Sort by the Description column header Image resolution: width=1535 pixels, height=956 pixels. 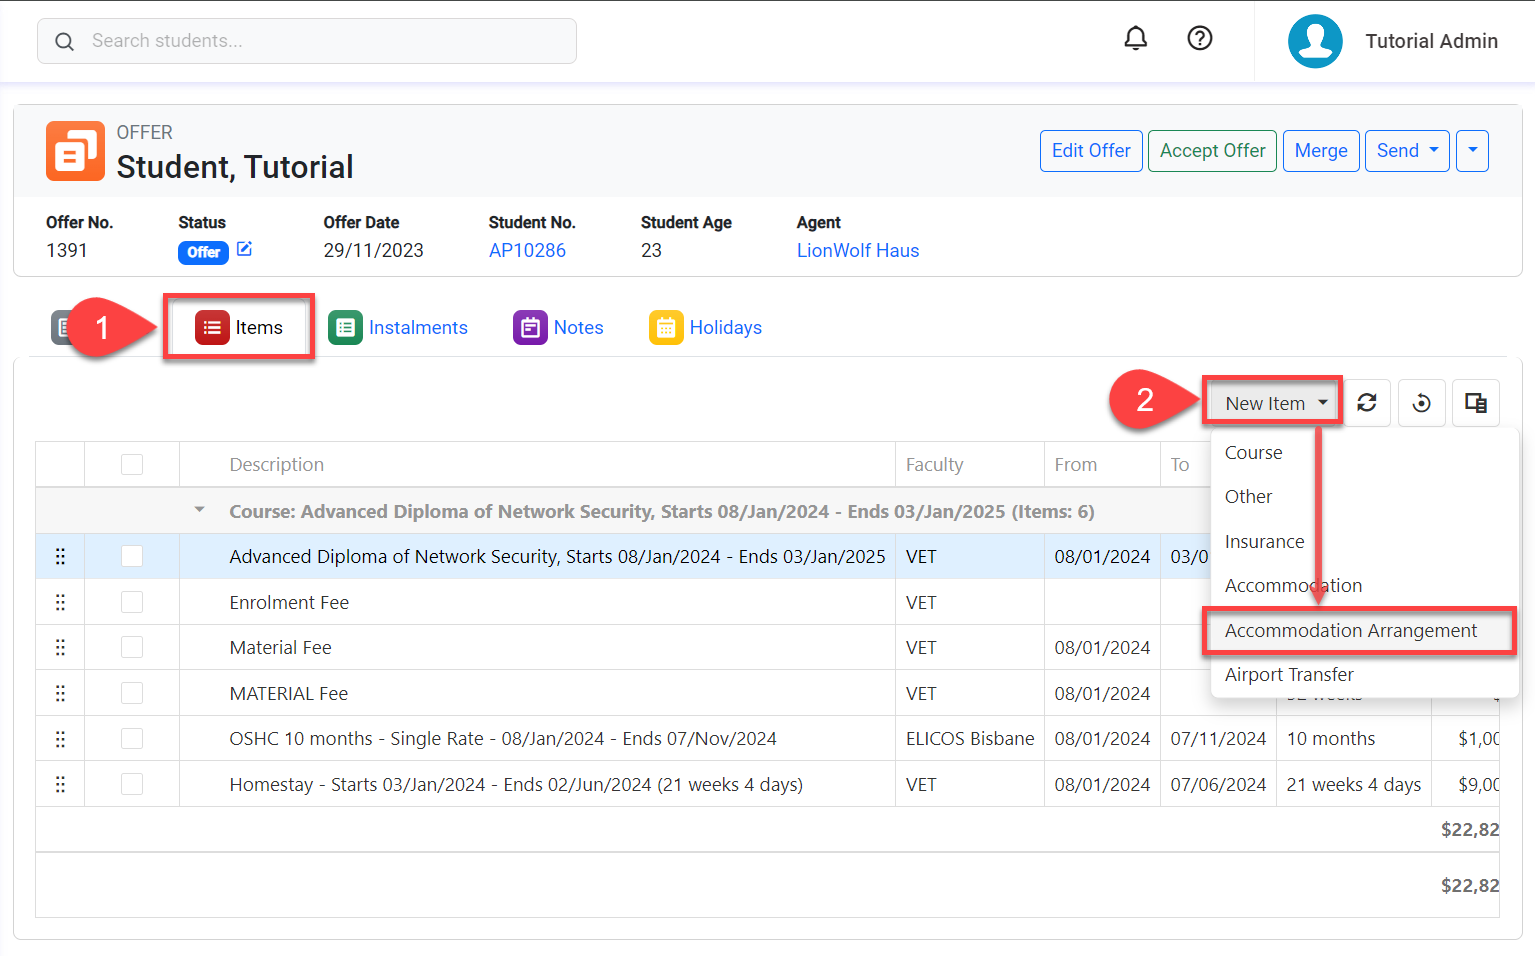pyautogui.click(x=277, y=464)
